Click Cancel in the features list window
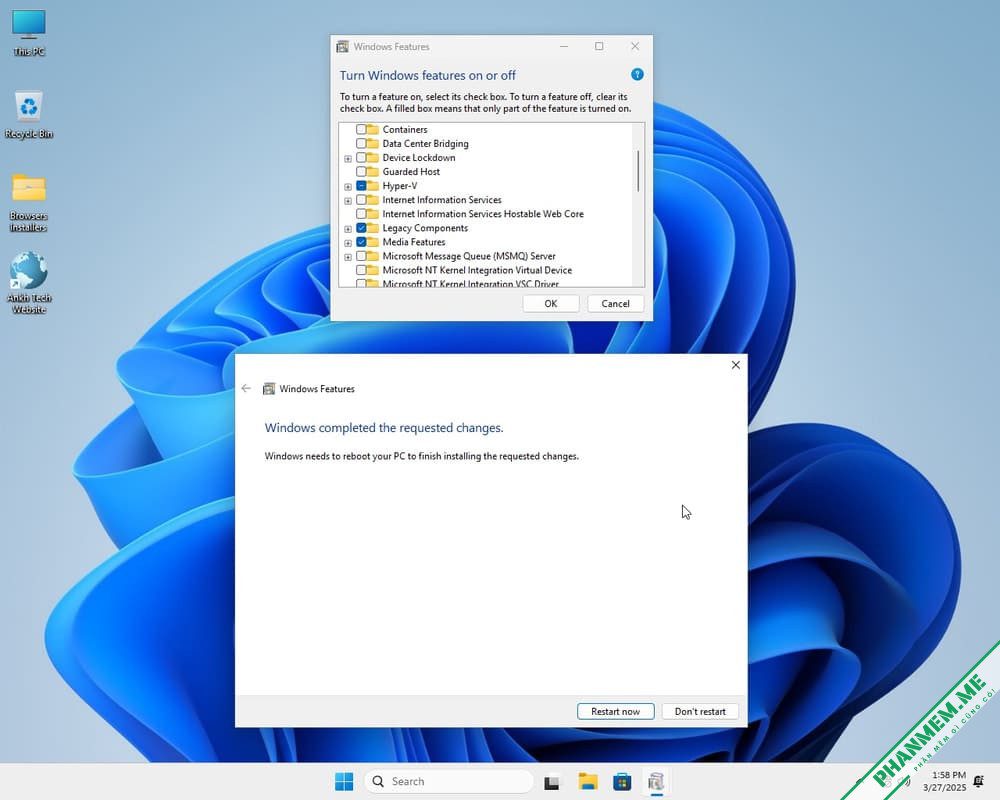This screenshot has width=1000, height=800. tap(615, 304)
